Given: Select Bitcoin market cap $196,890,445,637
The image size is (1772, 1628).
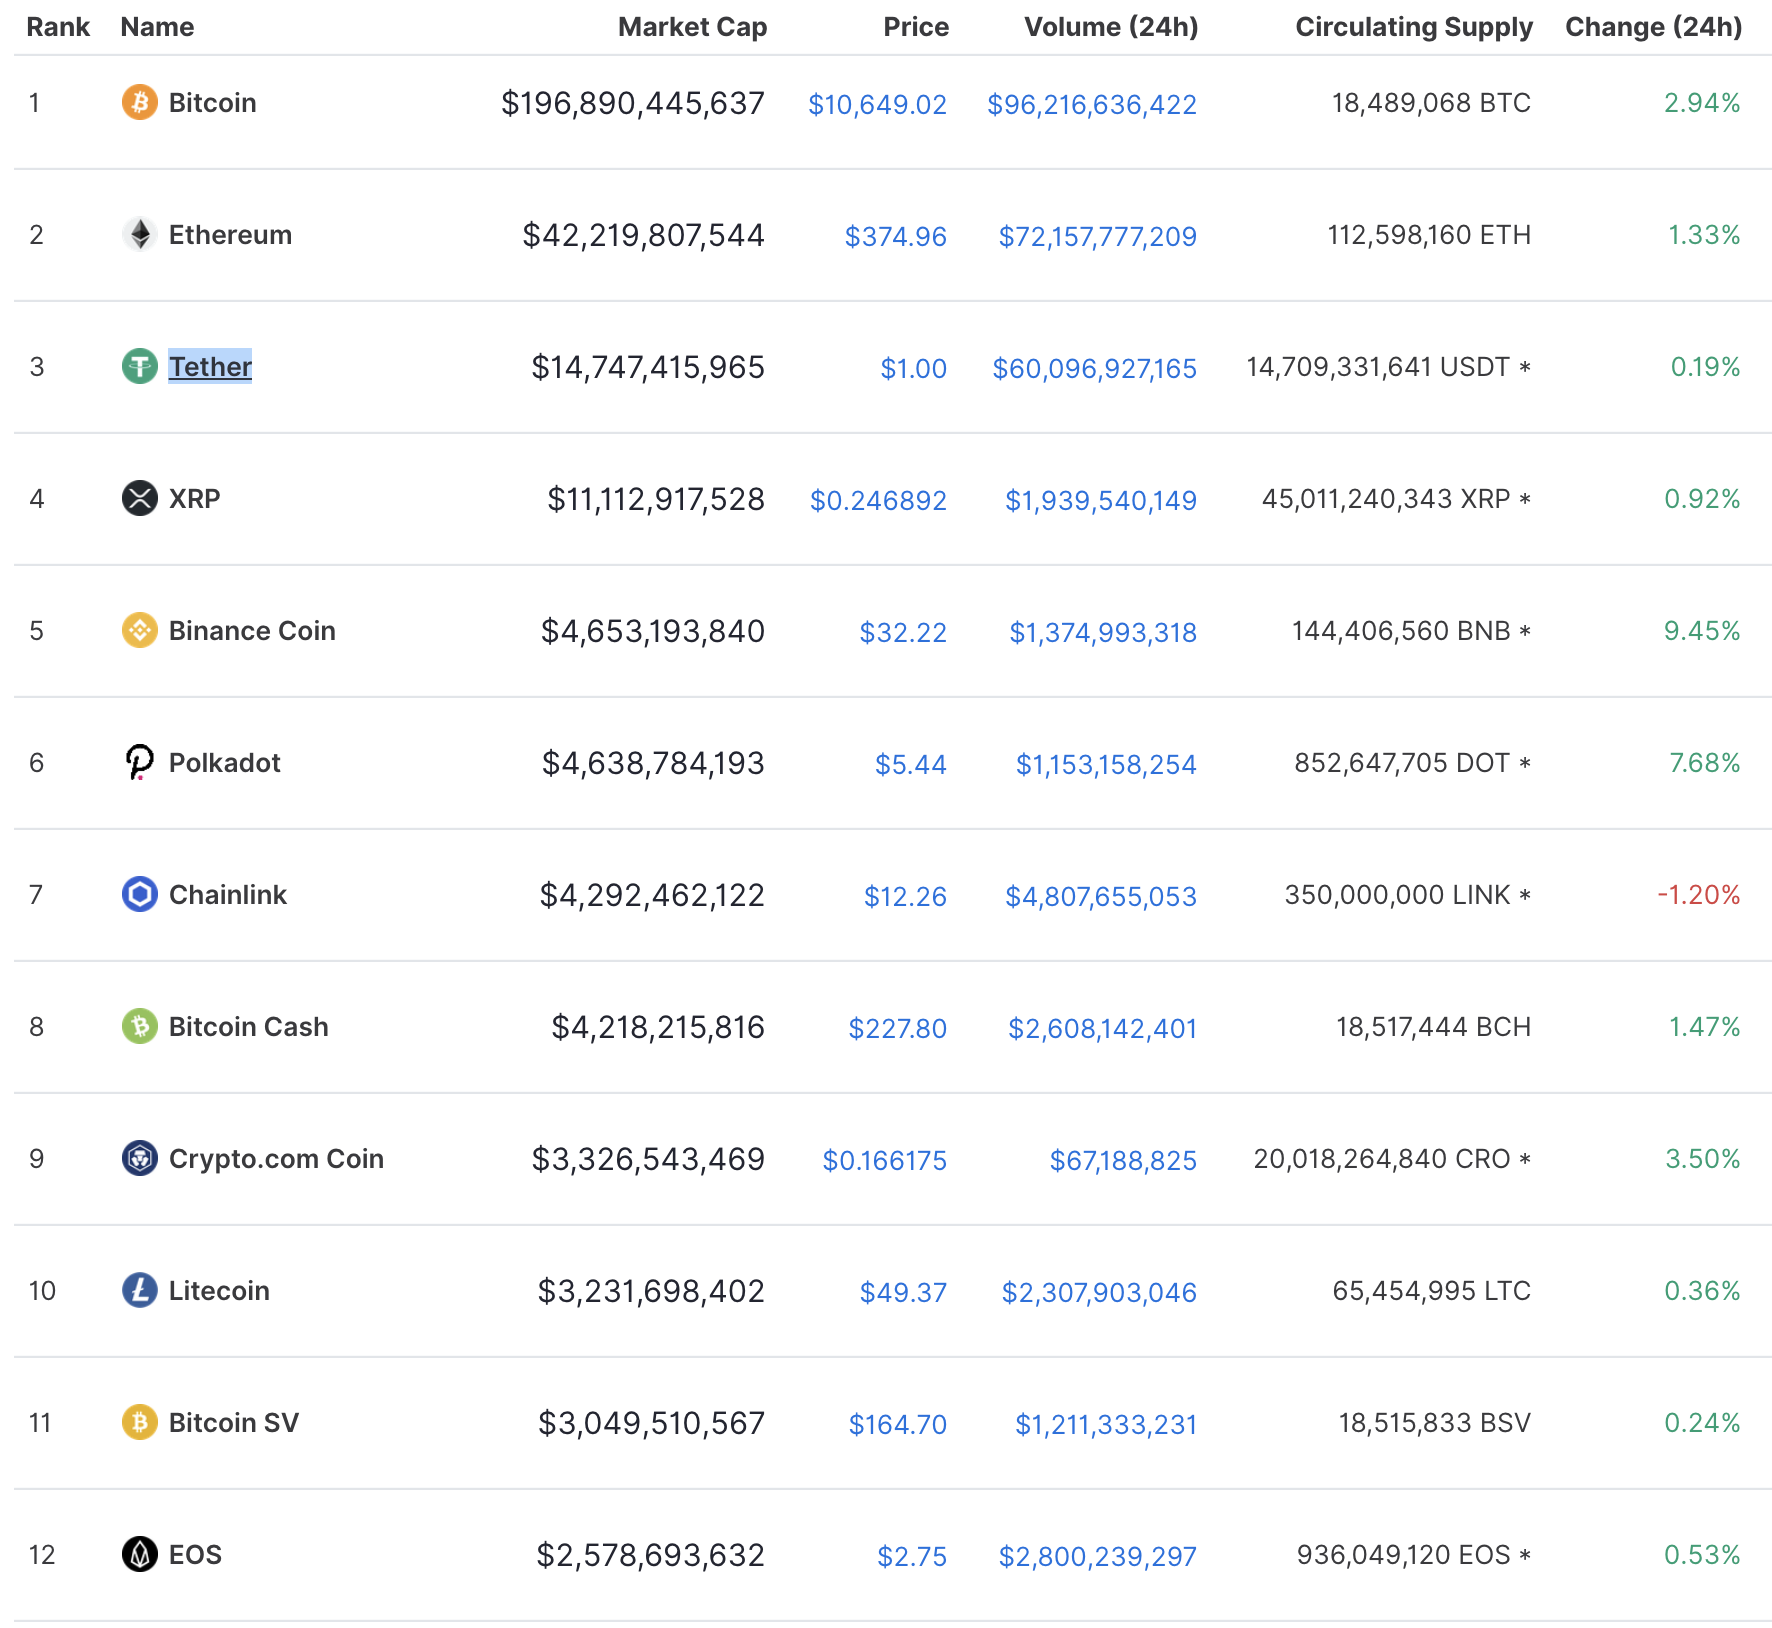Looking at the screenshot, I should click(x=633, y=103).
